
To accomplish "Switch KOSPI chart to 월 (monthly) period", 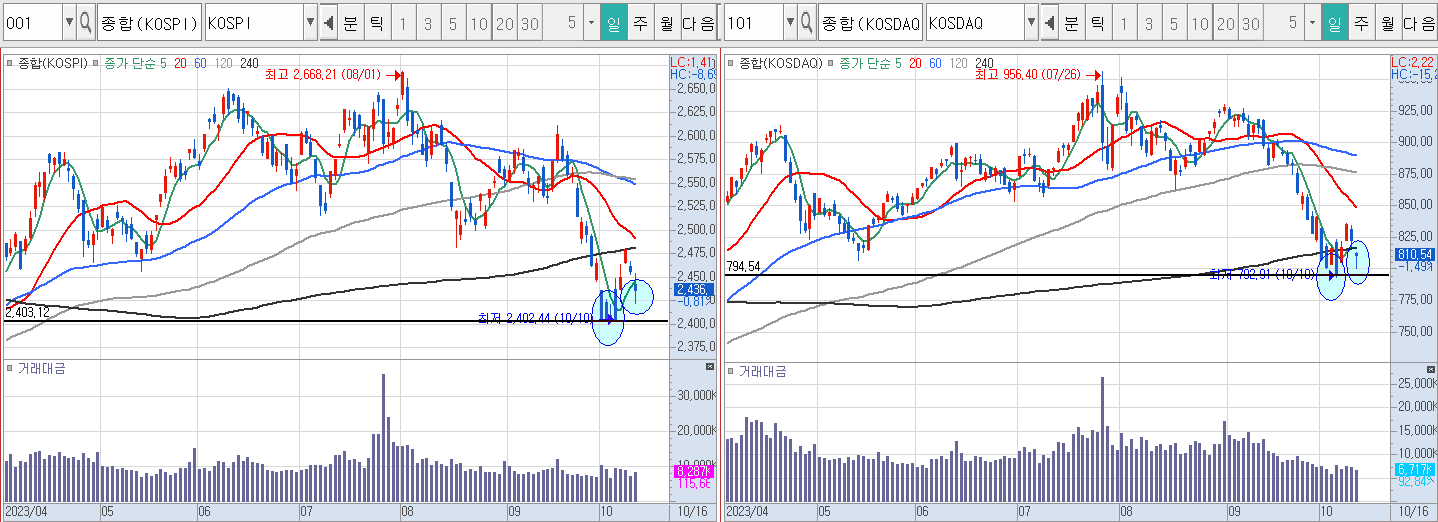I will click(x=665, y=22).
